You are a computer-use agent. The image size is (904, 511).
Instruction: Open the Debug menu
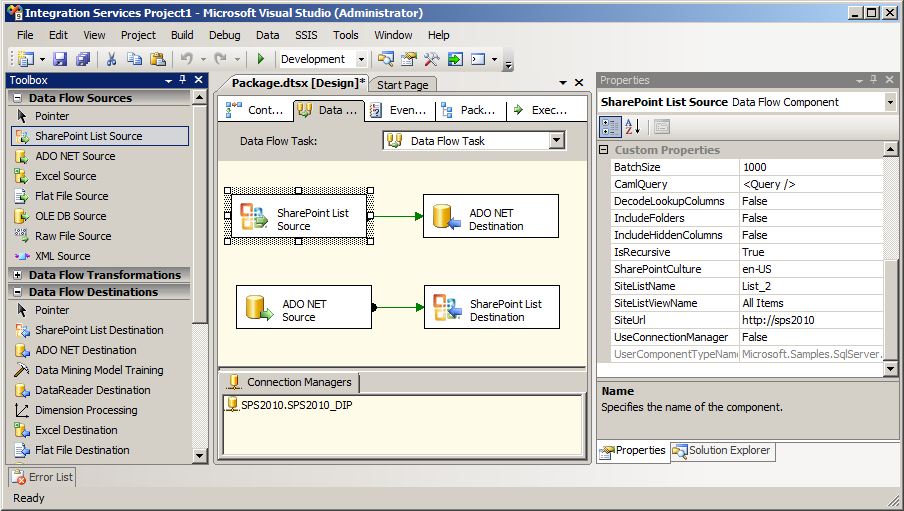point(224,35)
